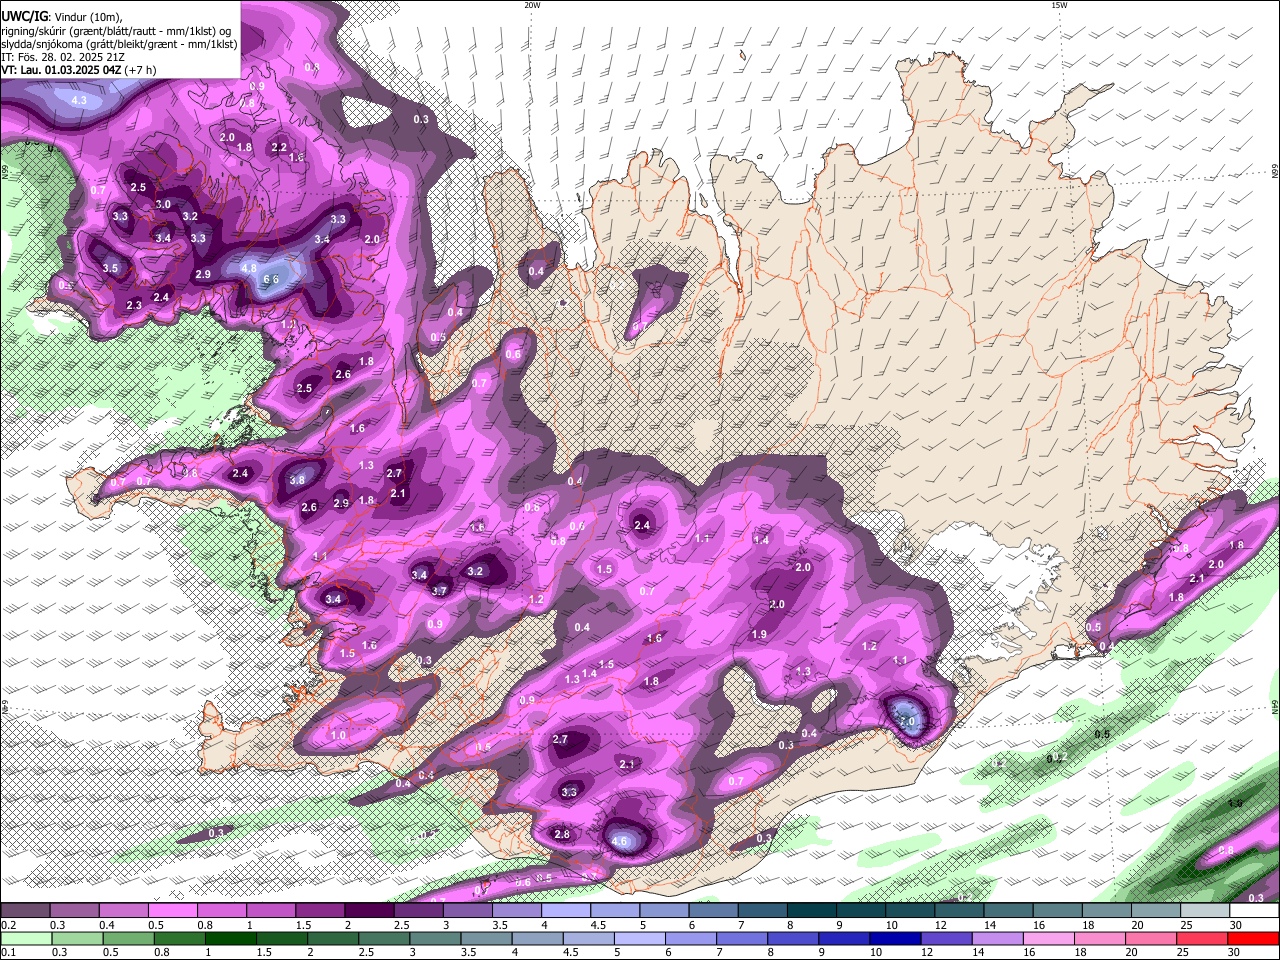Screen dimensions: 1280x960
Task: Click the 3.8 snowfall value
Action: pos(297,480)
